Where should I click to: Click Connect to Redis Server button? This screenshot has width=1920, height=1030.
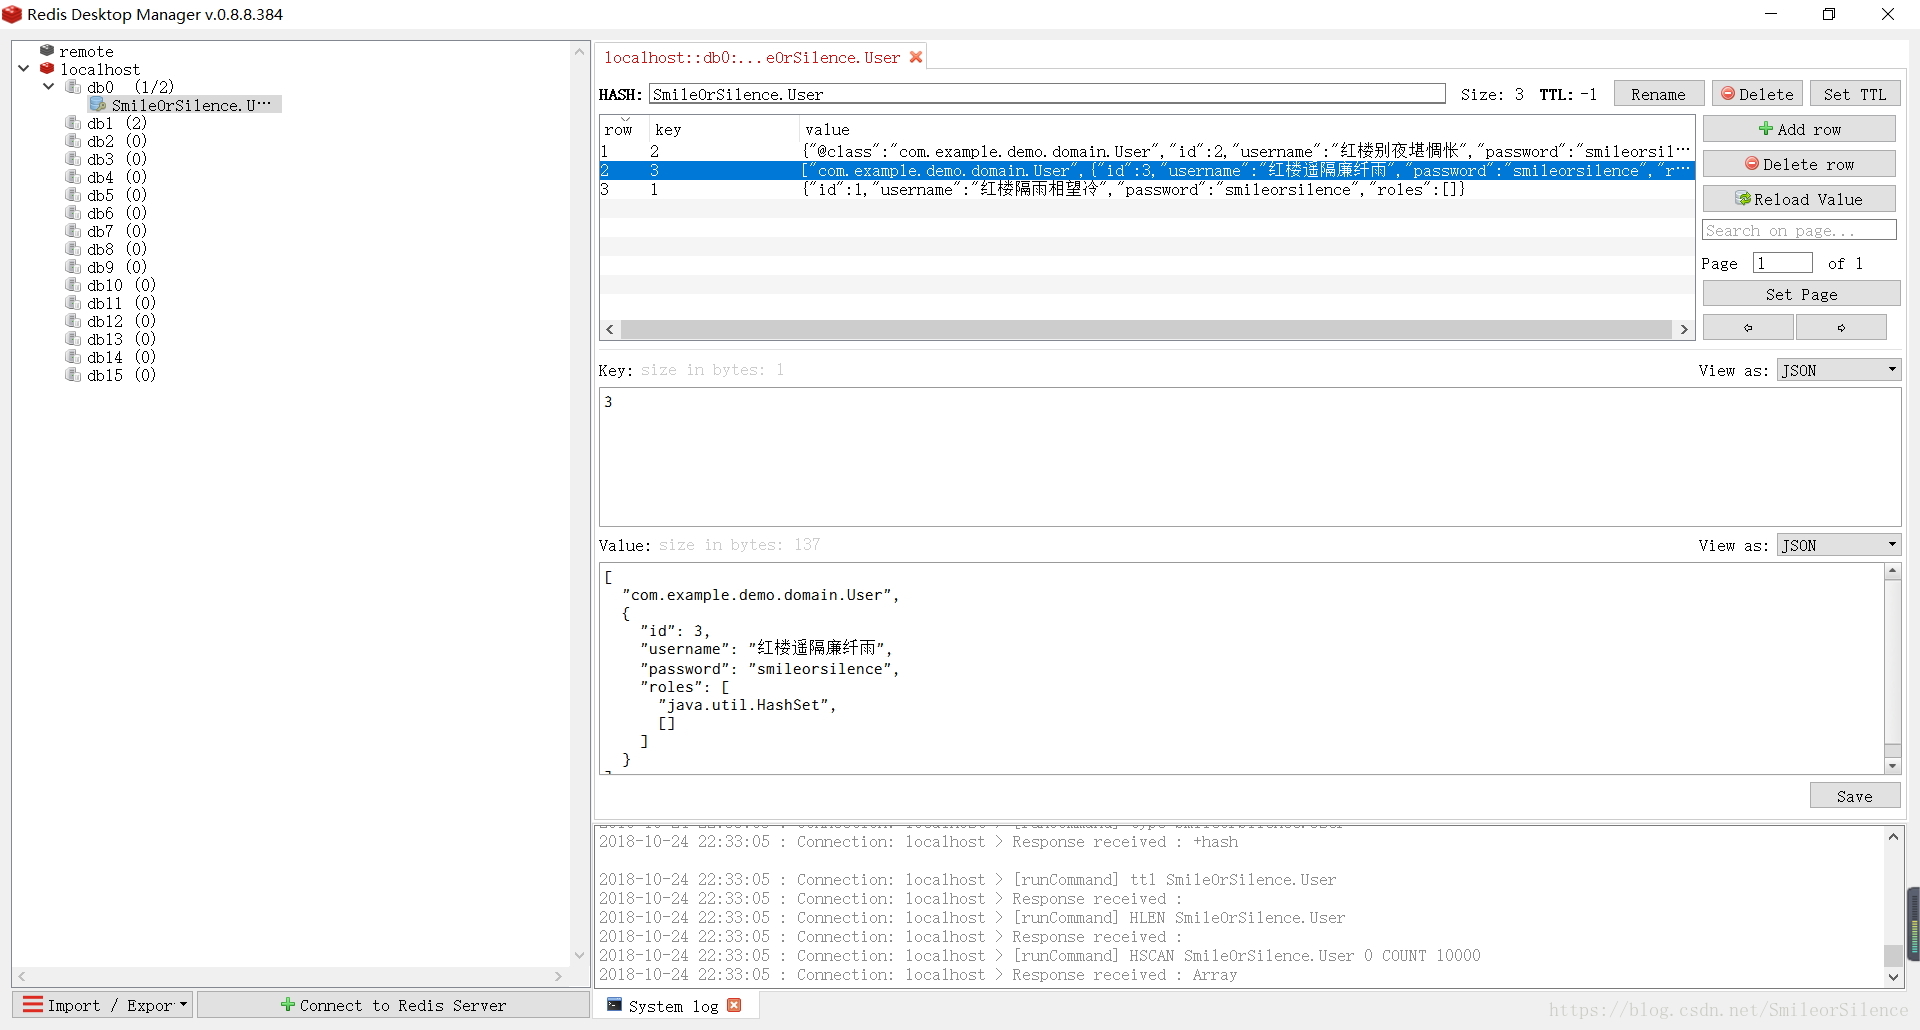[x=393, y=1005]
